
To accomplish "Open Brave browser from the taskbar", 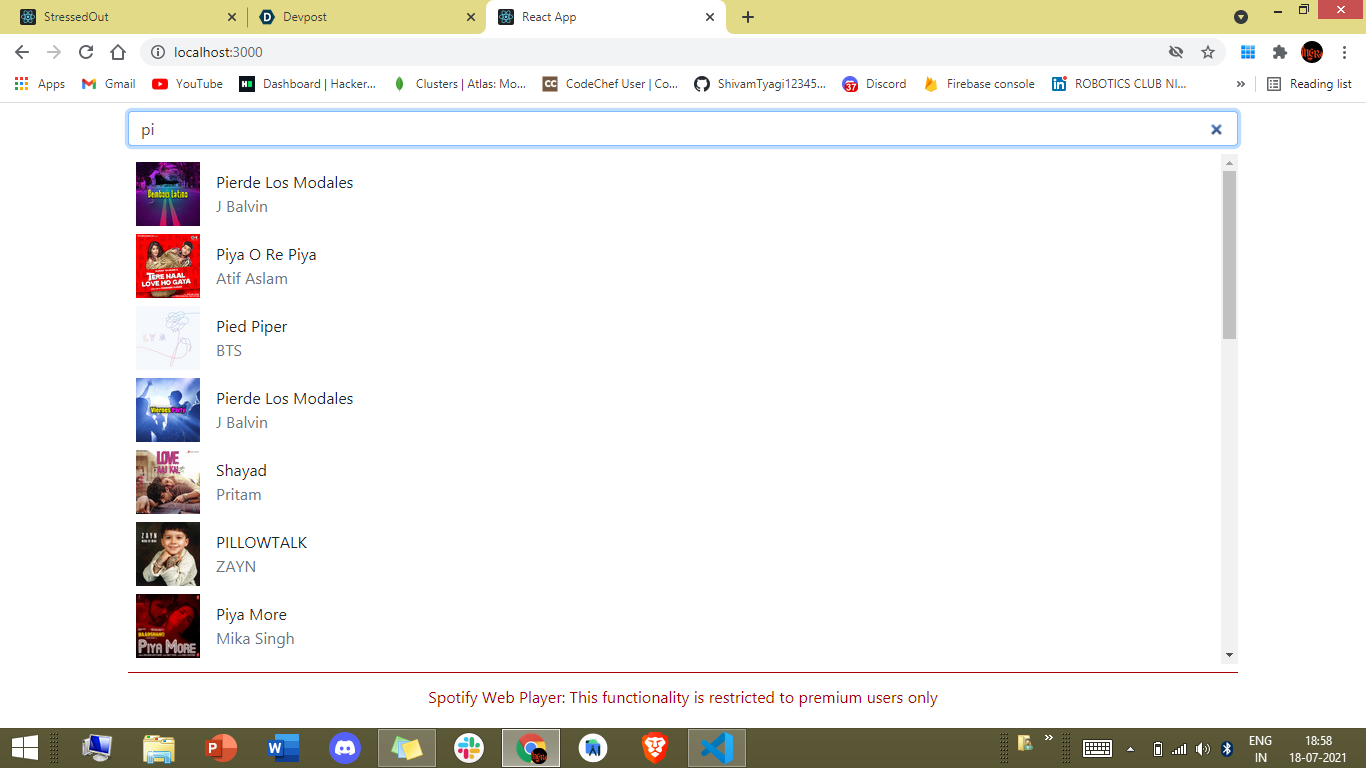I will pyautogui.click(x=655, y=748).
